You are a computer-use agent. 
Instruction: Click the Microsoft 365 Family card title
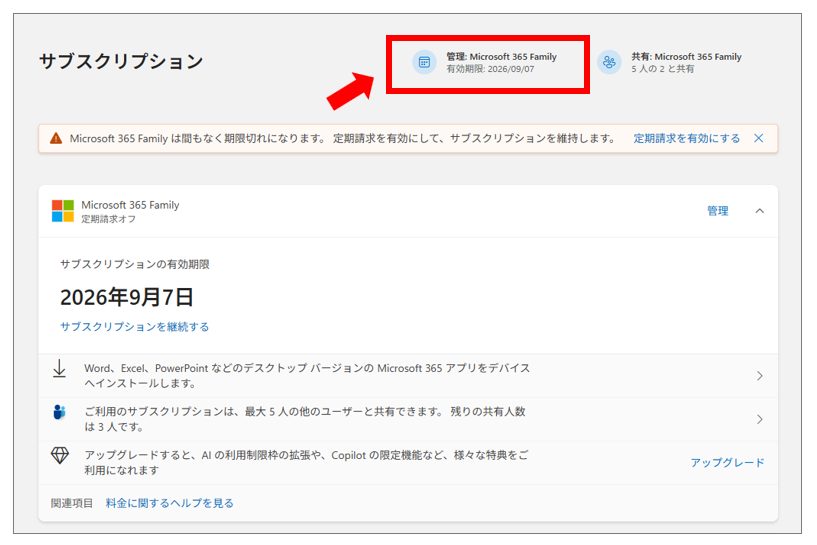[x=130, y=205]
